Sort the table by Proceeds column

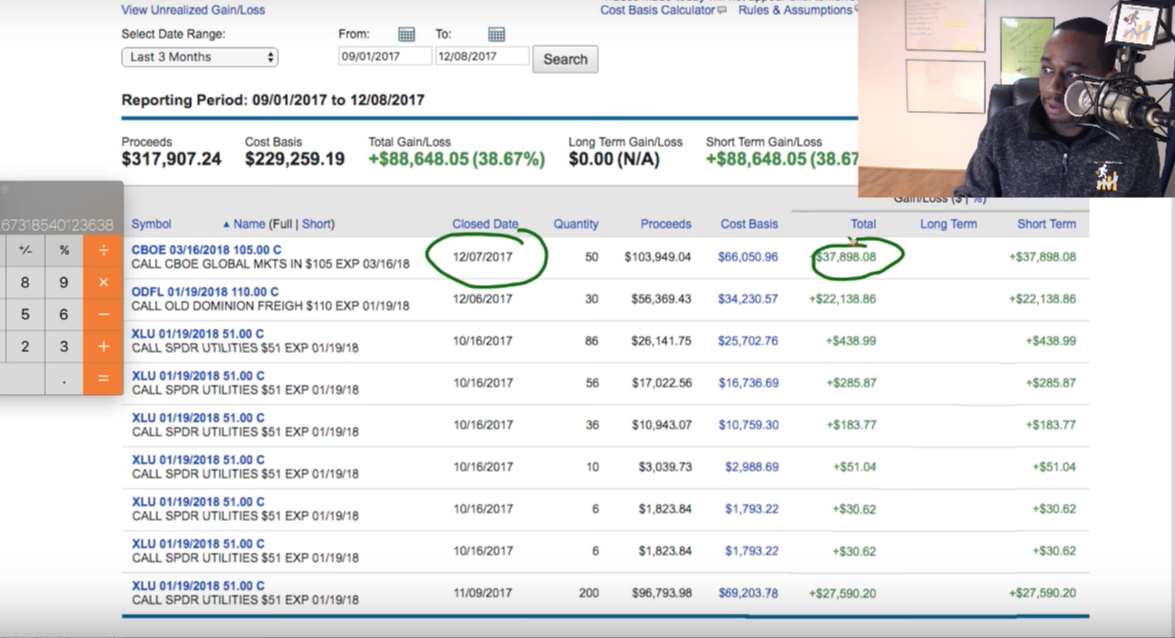pyautogui.click(x=665, y=224)
